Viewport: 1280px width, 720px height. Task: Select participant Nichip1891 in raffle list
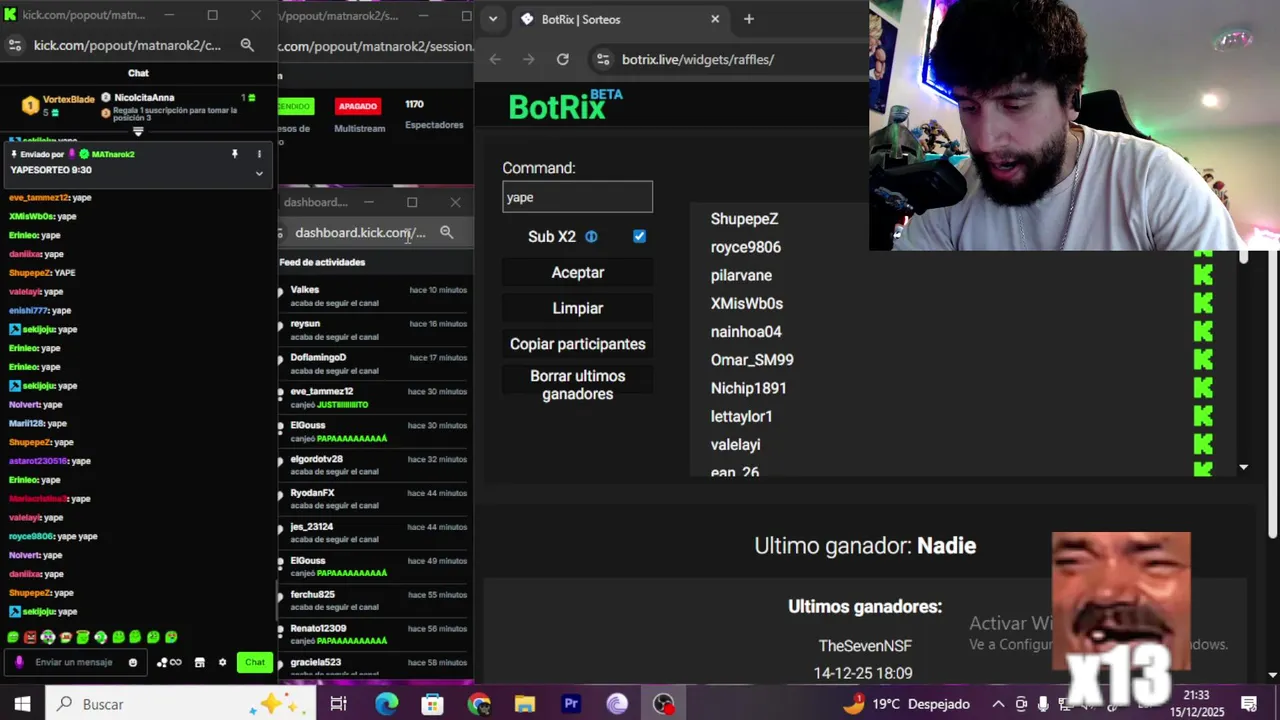[748, 388]
